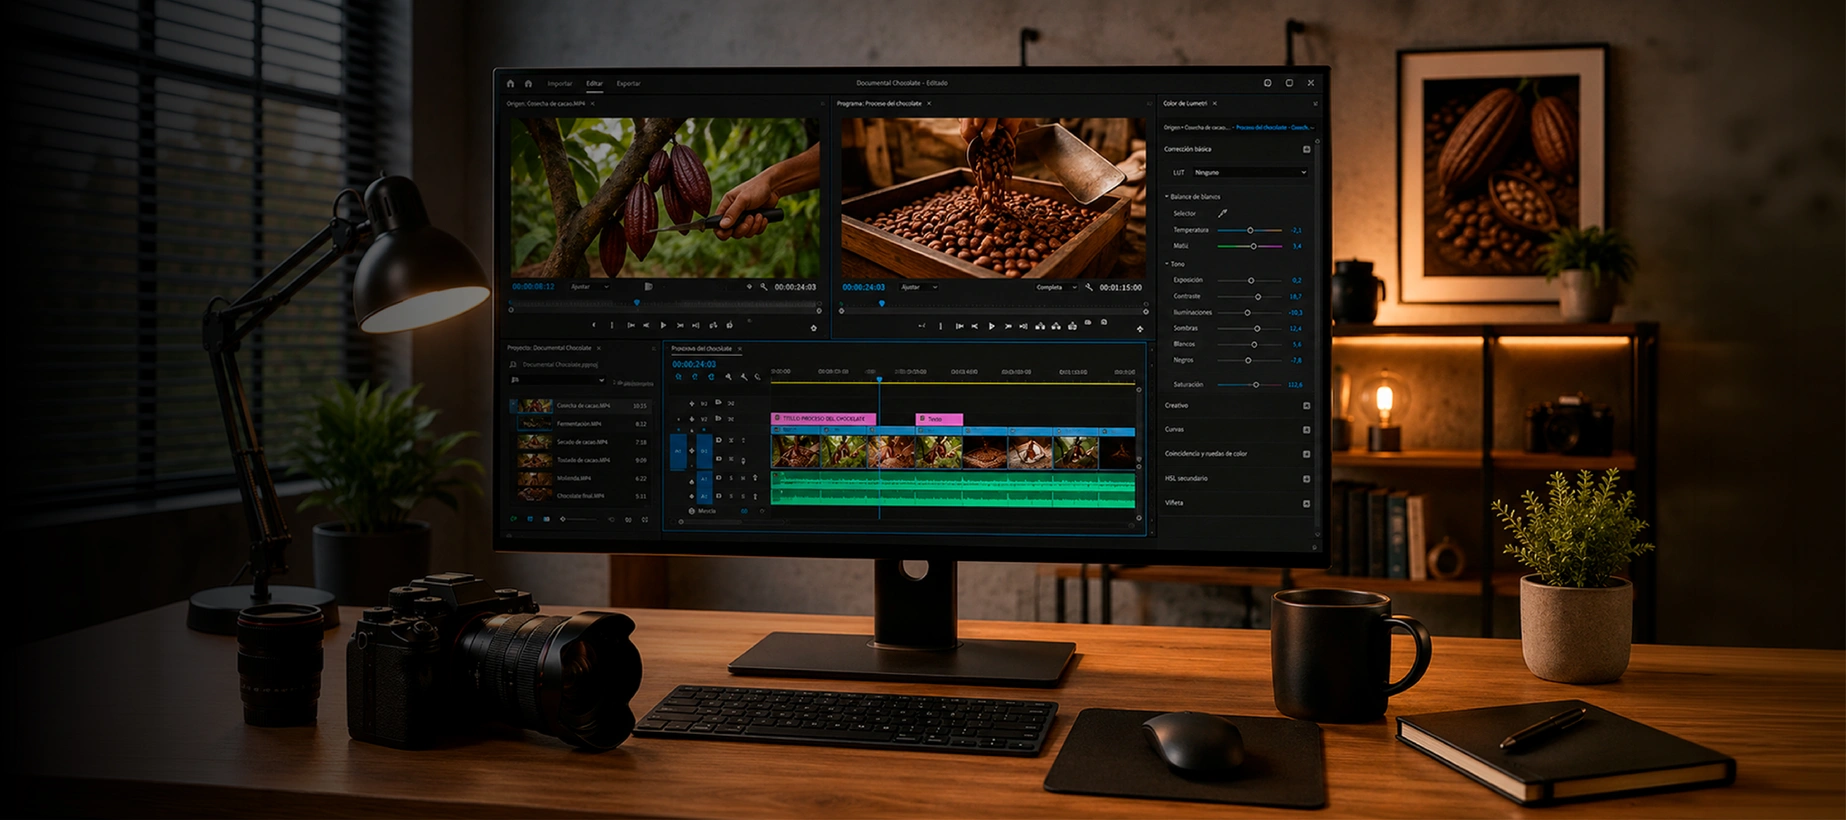The width and height of the screenshot is (1846, 820).
Task: Select the Color de Lumetri panel tab
Action: 1185,103
